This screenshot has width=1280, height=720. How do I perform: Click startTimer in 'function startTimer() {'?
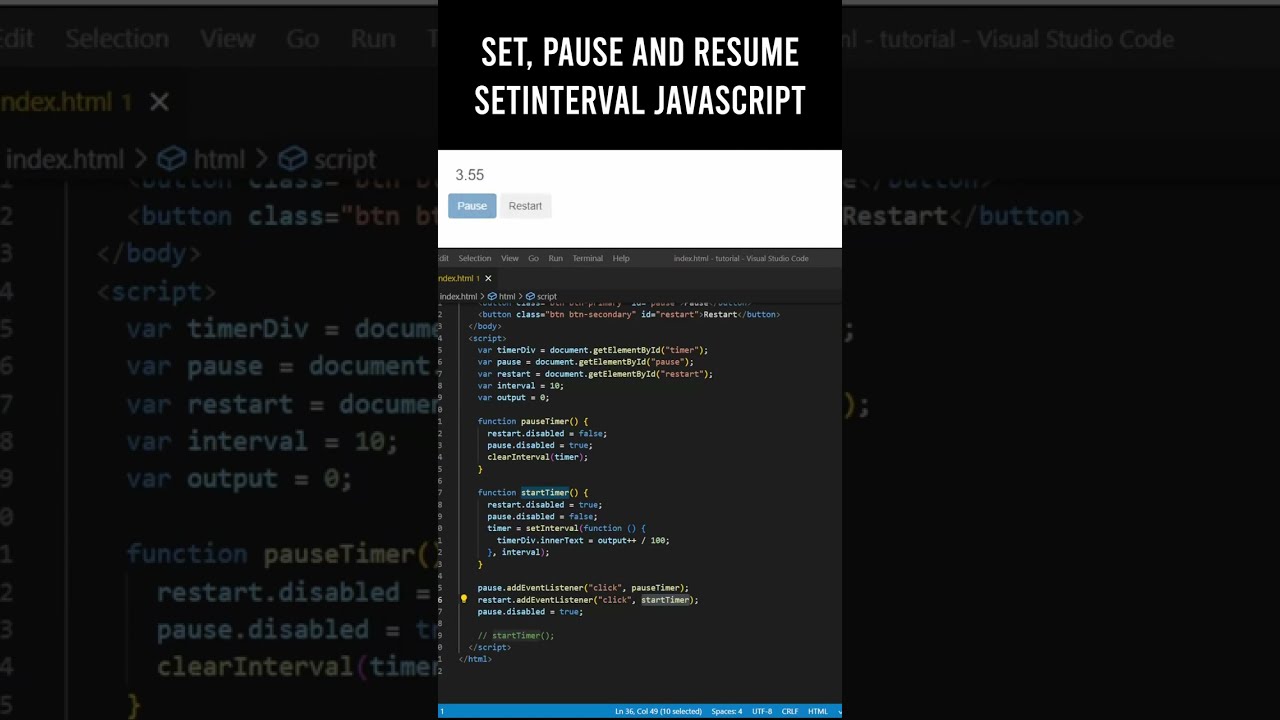point(545,493)
